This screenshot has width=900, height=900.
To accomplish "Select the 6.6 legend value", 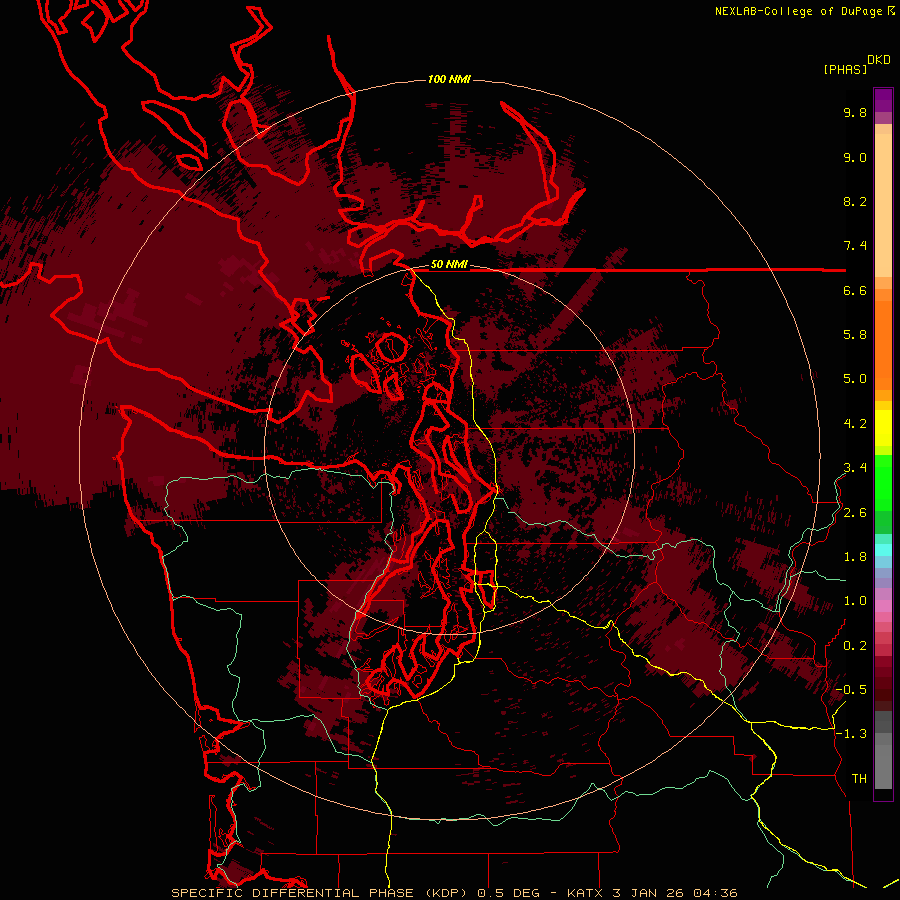I will (855, 291).
